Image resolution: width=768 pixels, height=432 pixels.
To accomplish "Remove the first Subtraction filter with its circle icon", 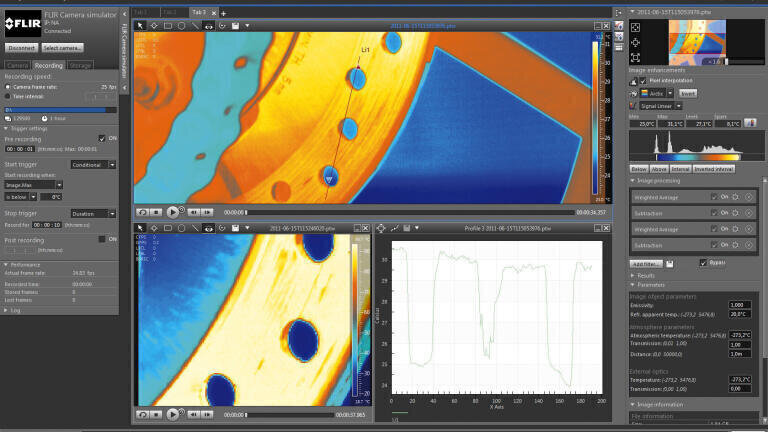I will pyautogui.click(x=749, y=213).
